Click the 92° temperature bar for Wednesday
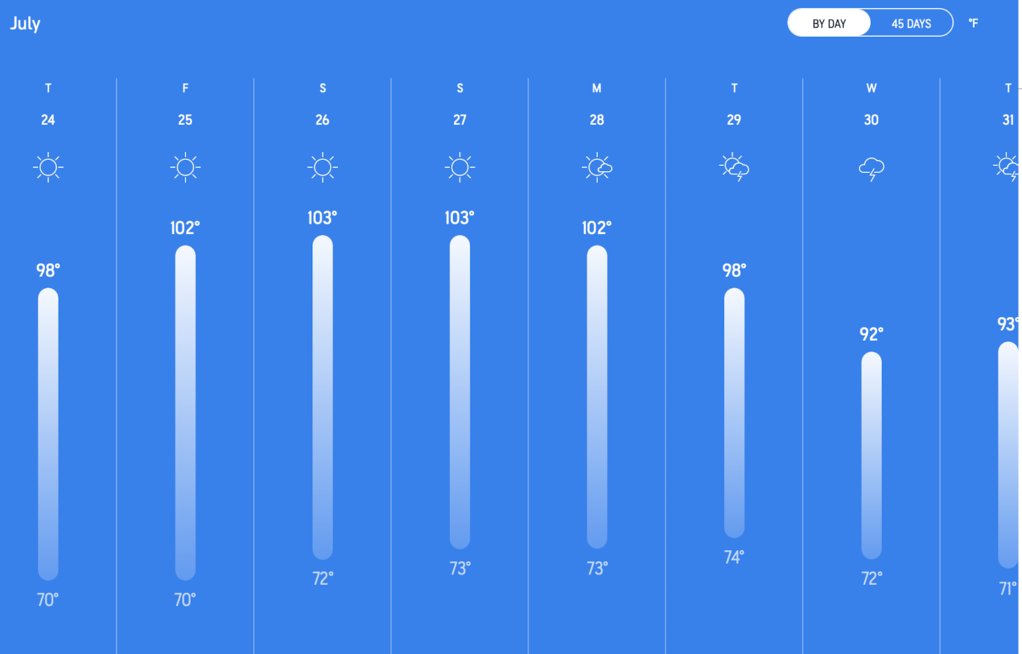The height and width of the screenshot is (654, 1022). click(871, 456)
